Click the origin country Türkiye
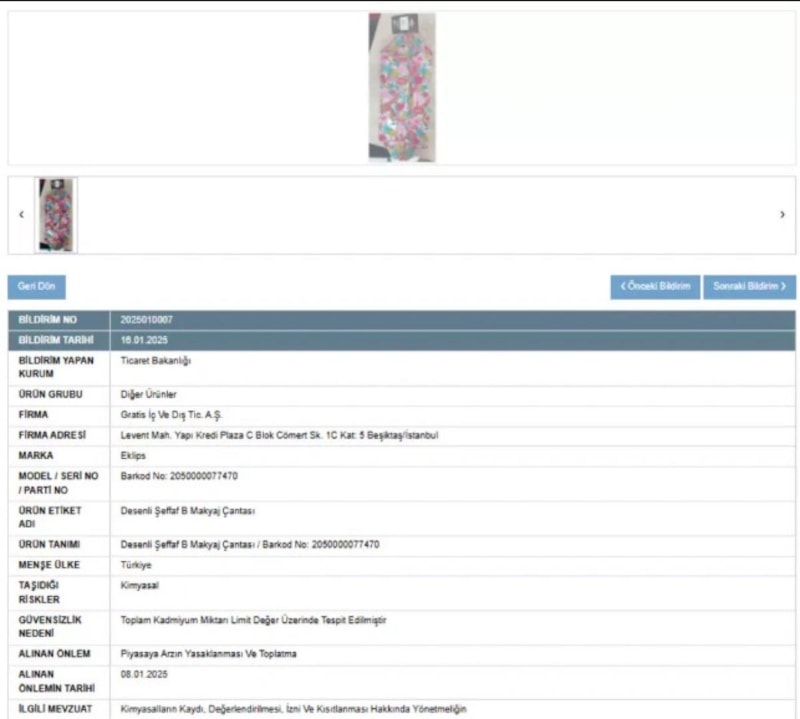 click(x=136, y=565)
